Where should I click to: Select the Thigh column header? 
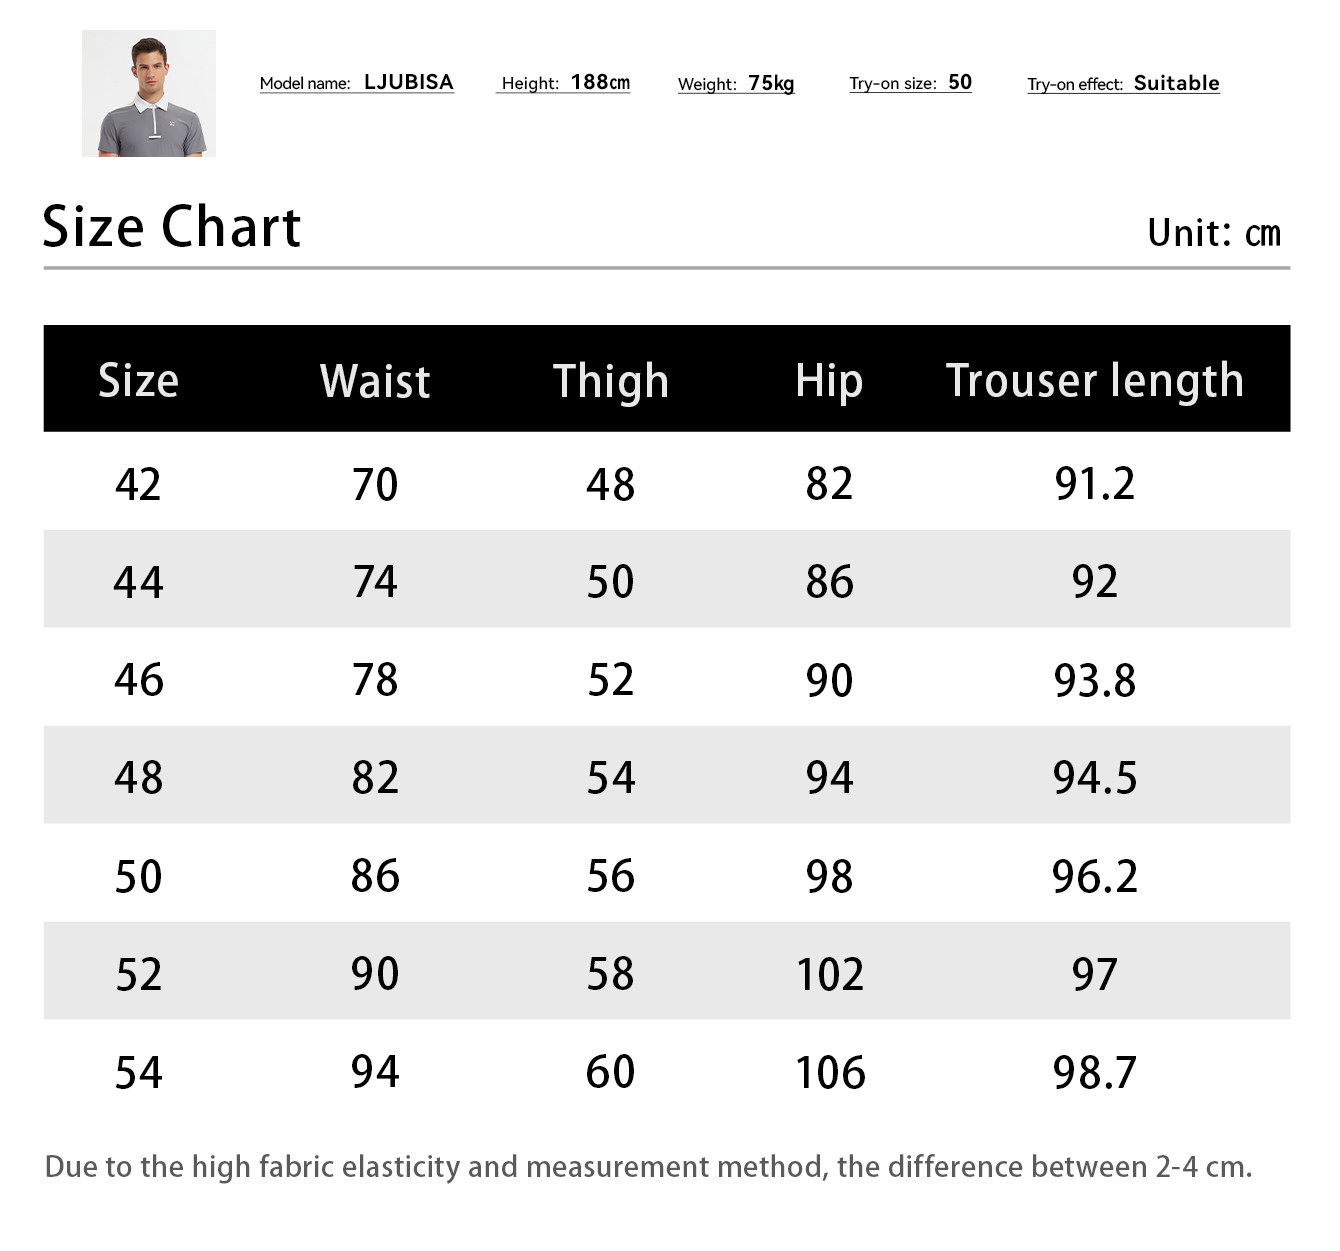point(610,381)
